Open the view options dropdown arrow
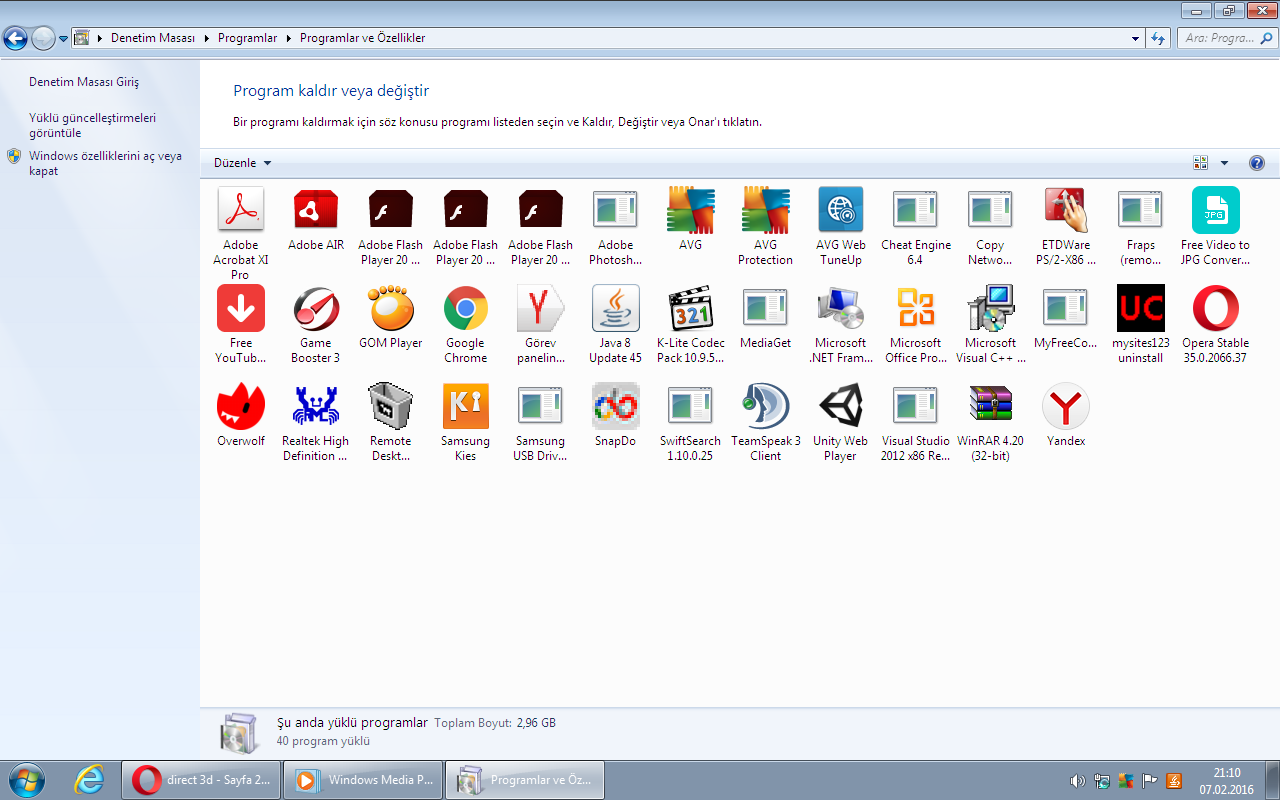 [x=1224, y=163]
